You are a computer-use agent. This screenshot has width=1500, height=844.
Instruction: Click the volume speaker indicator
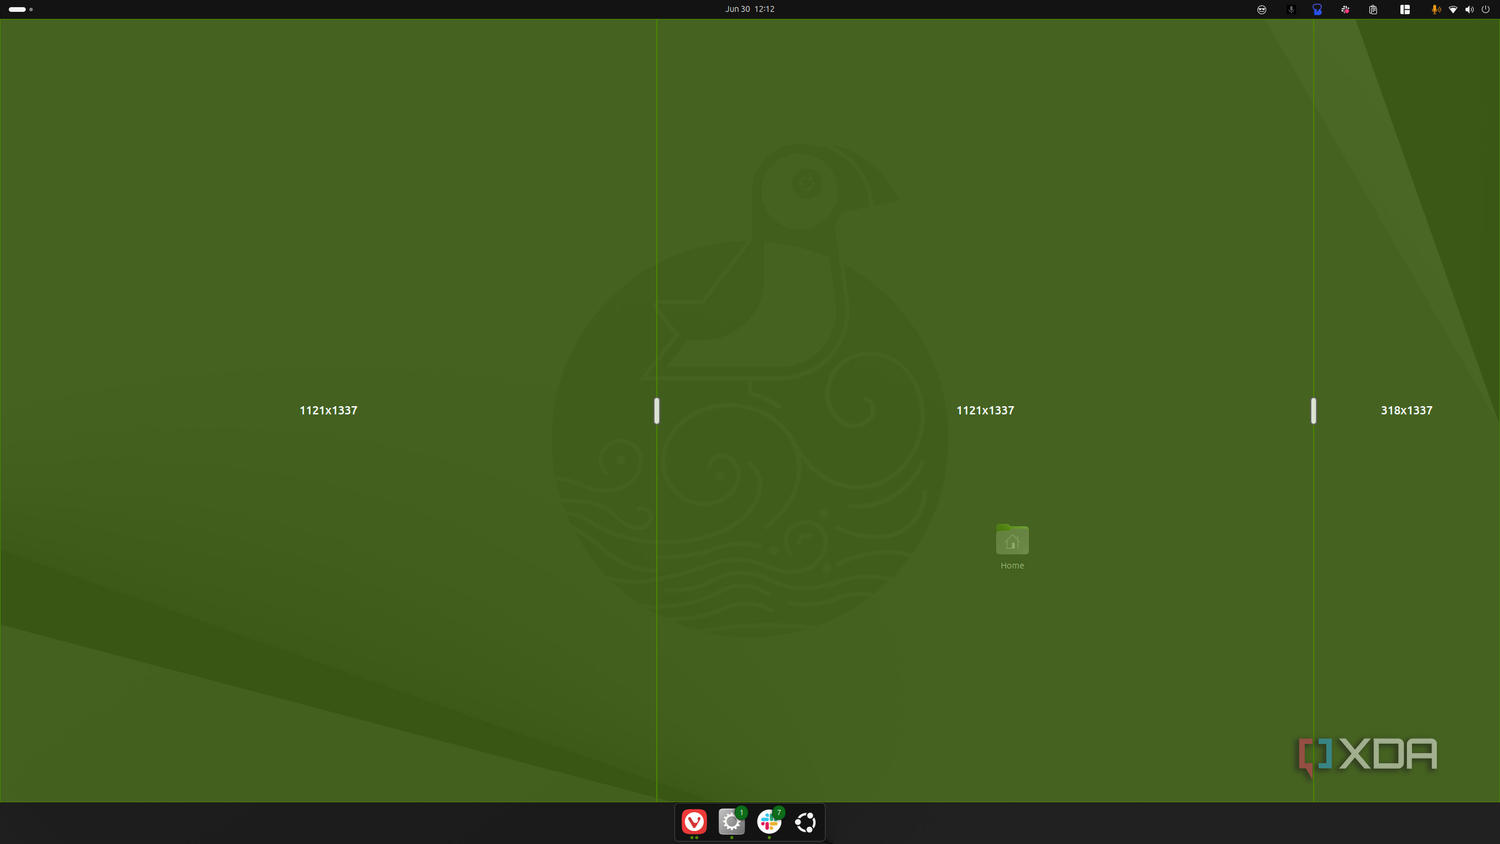point(1469,9)
